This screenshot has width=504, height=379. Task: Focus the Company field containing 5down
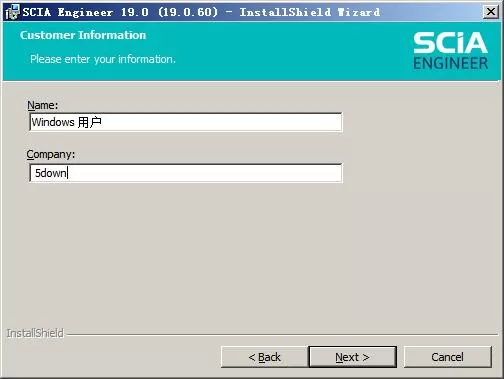click(186, 173)
